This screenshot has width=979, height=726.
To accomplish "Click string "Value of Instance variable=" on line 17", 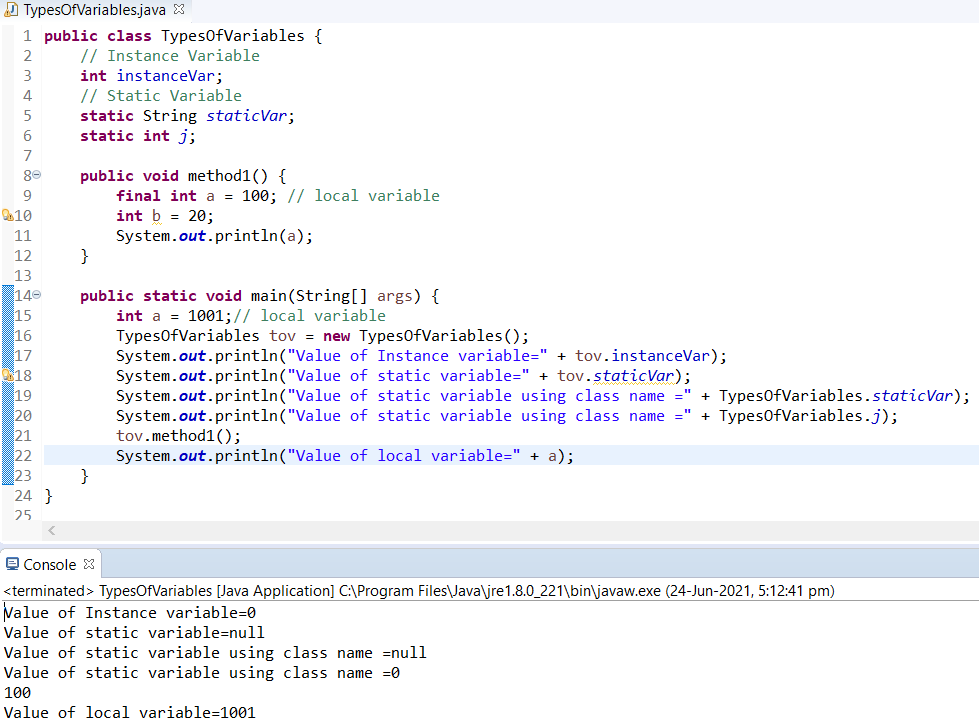I will (x=417, y=356).
